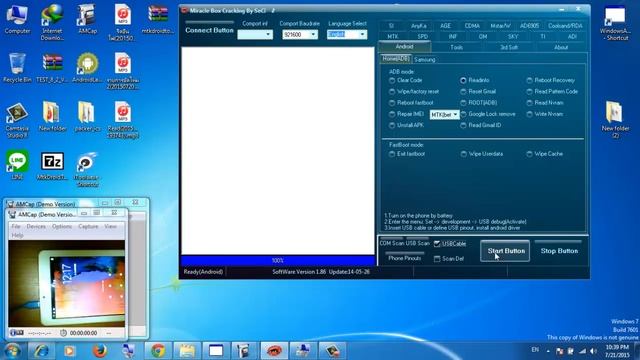
Task: Switch to the Tools tab
Action: (456, 47)
